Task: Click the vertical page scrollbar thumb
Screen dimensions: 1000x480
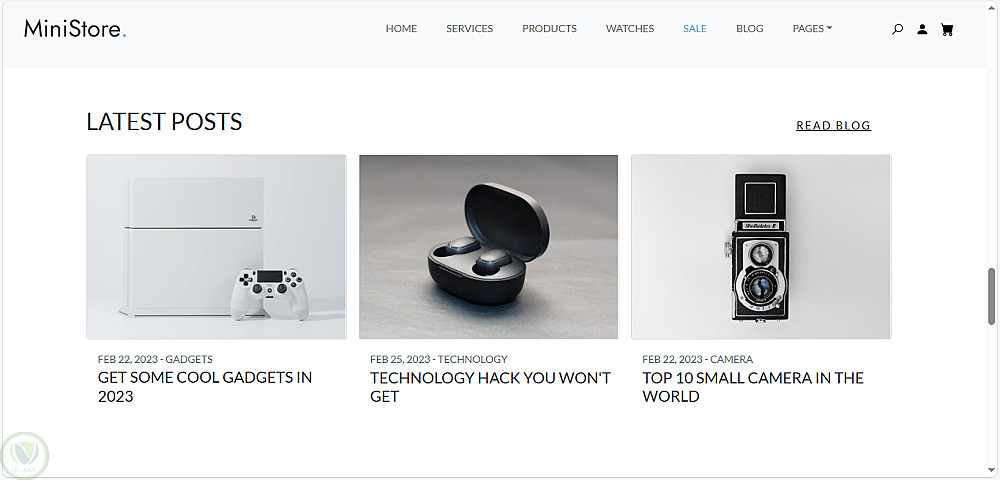Action: [991, 296]
